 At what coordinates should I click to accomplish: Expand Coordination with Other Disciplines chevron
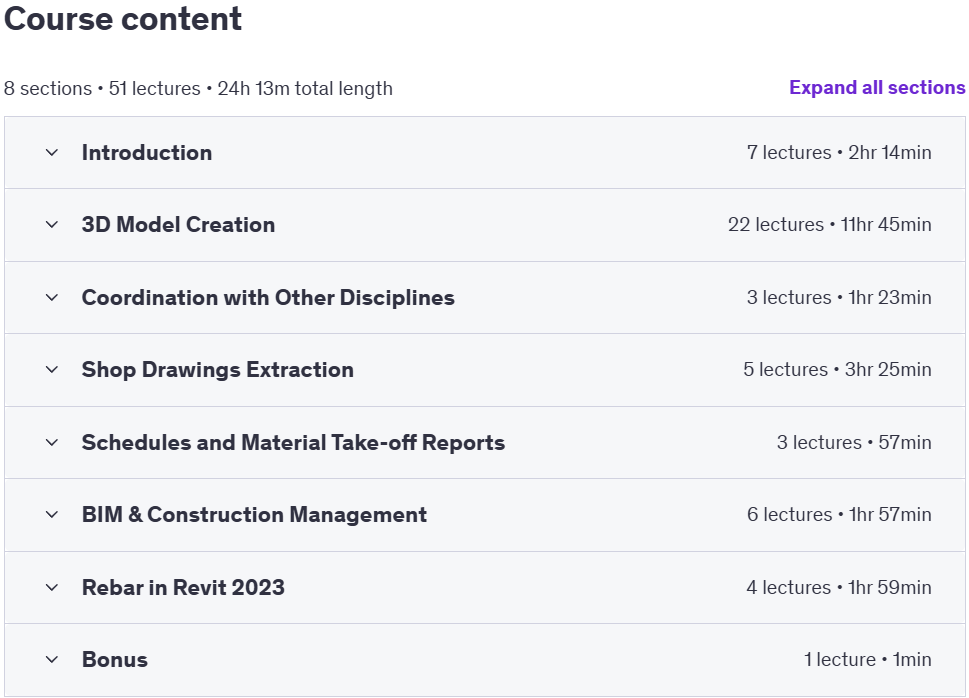click(52, 297)
